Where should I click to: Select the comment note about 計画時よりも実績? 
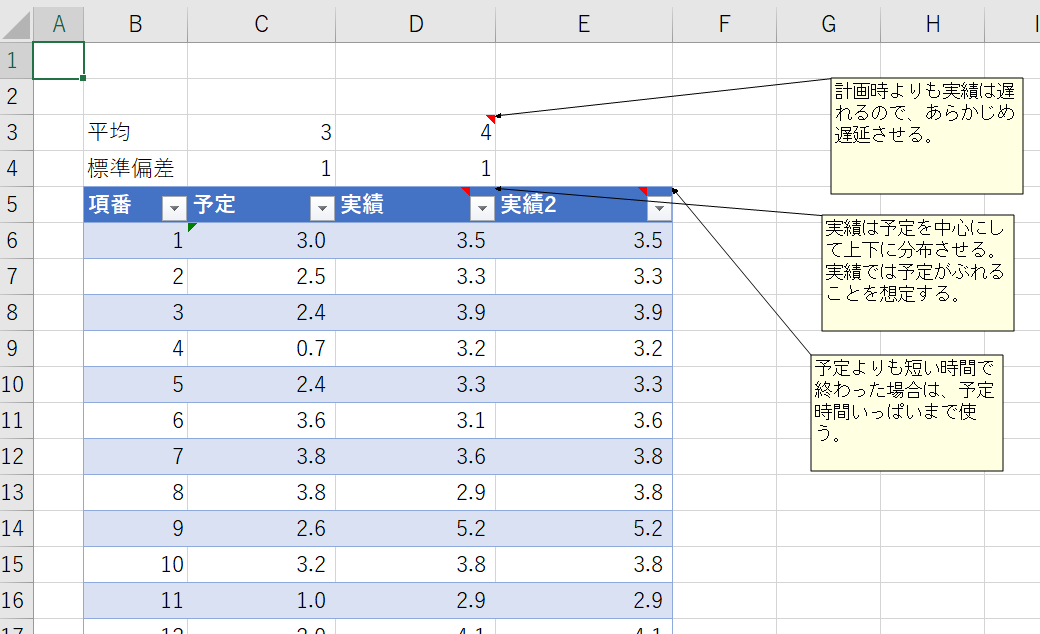click(926, 136)
